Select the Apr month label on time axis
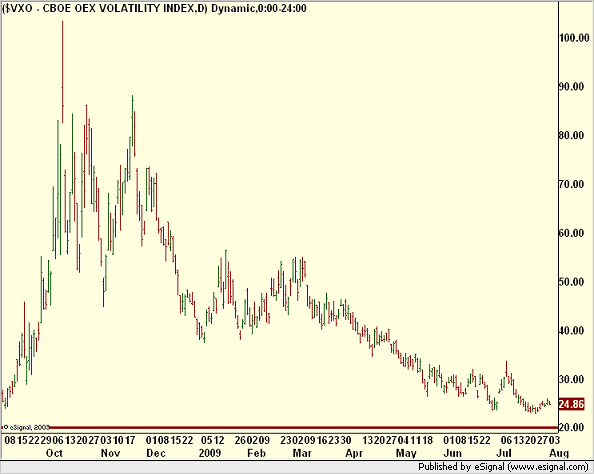This screenshot has height=474, width=594. [354, 453]
